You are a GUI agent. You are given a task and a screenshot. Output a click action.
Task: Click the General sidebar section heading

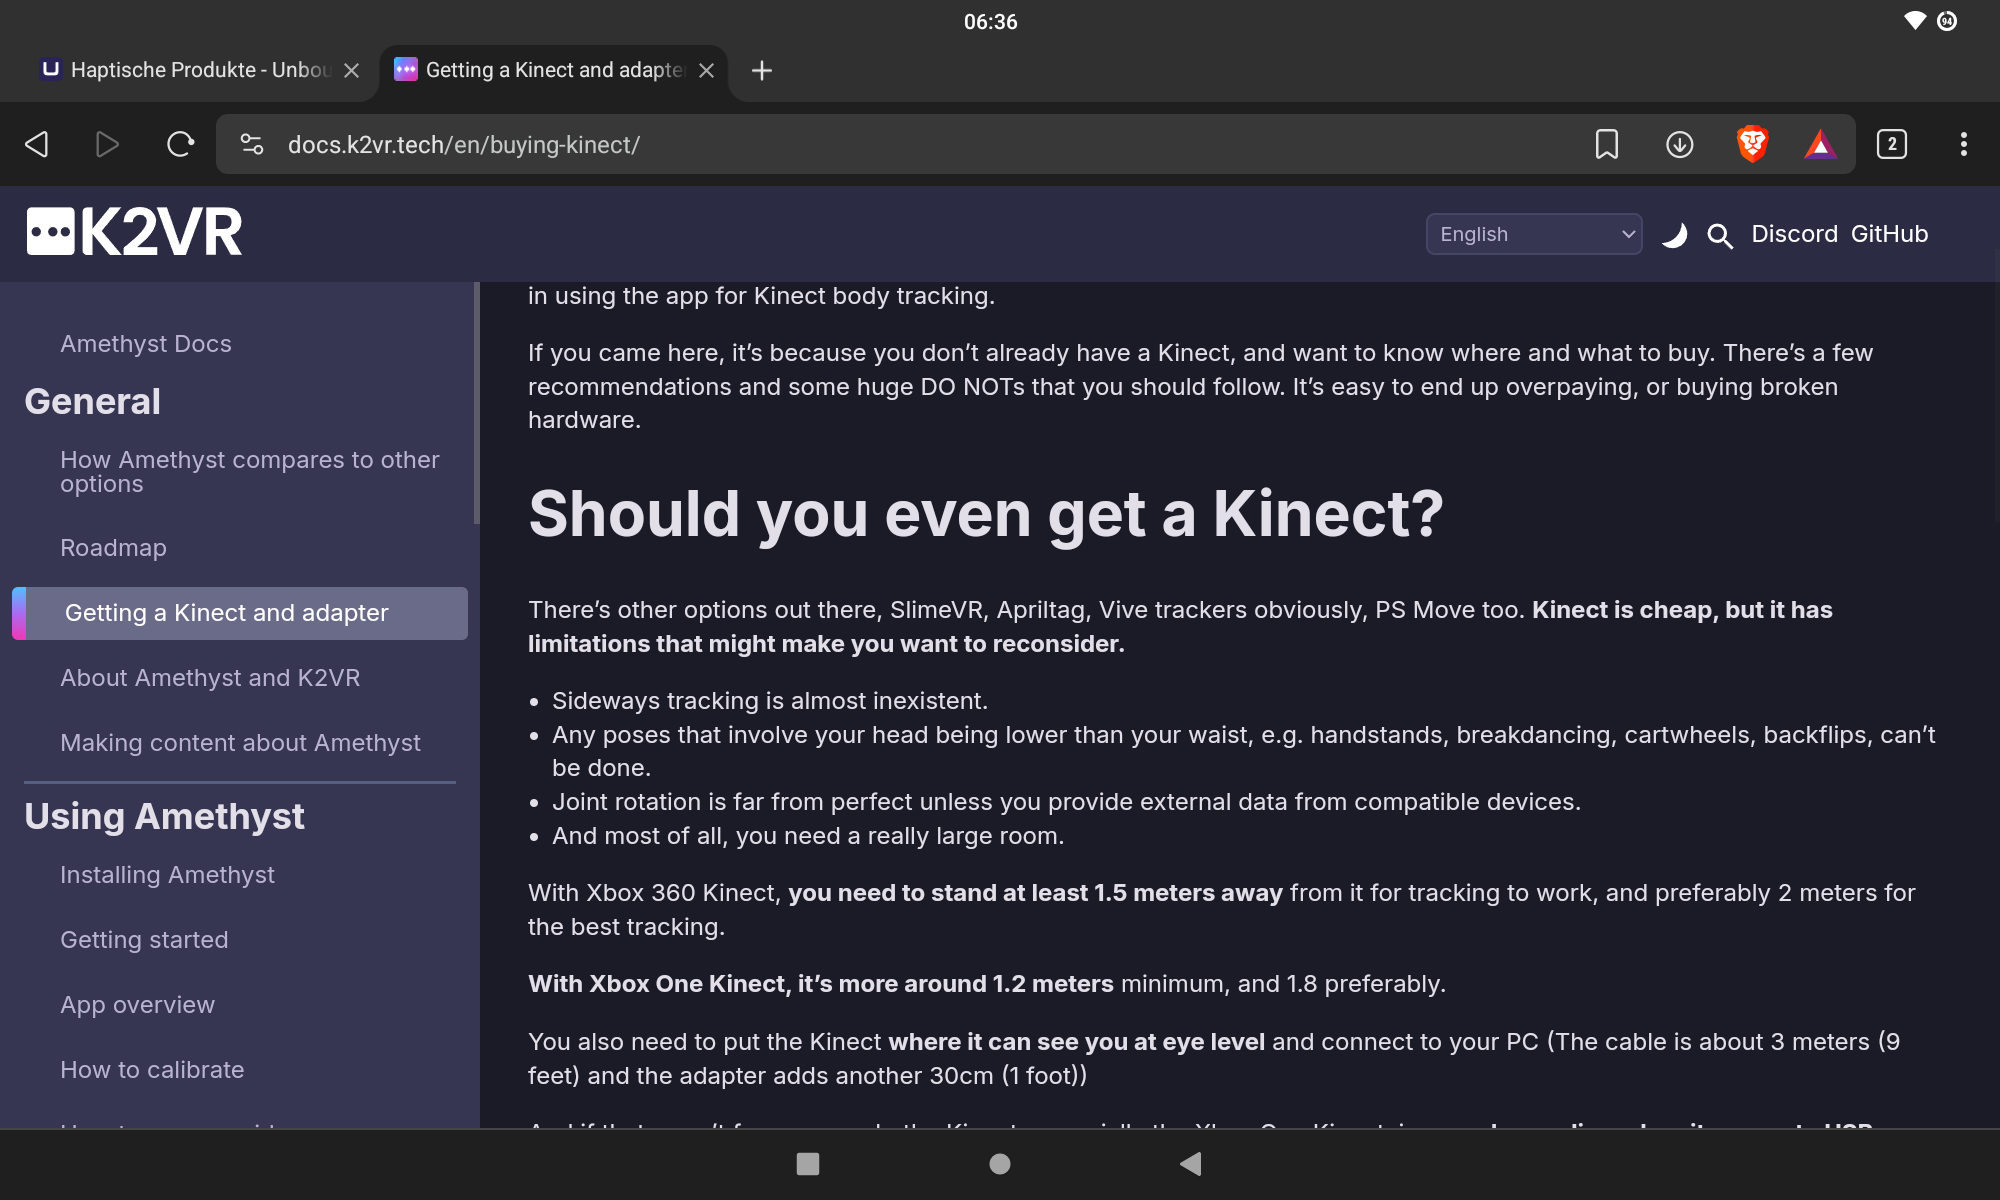(x=92, y=401)
